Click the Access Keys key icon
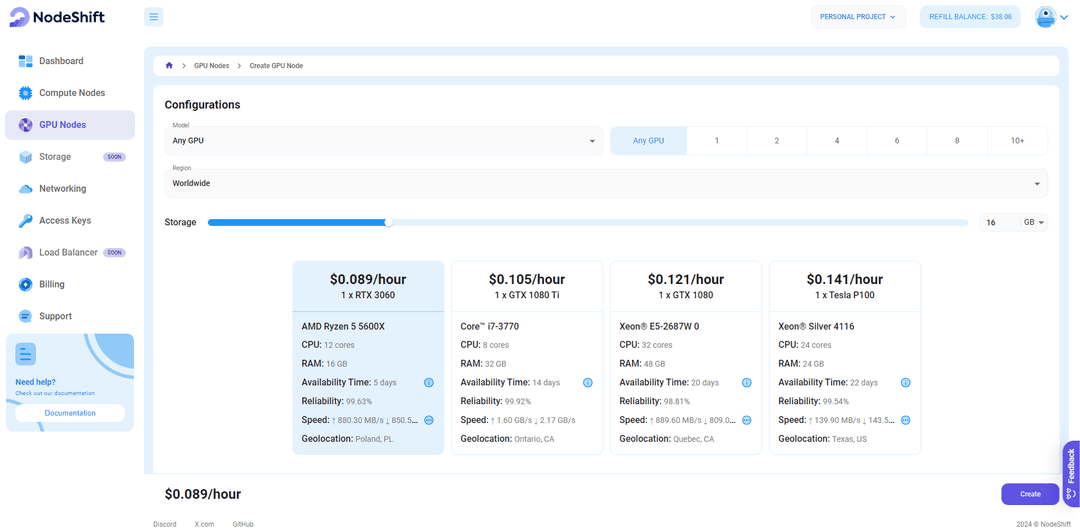The width and height of the screenshot is (1080, 531). (x=25, y=220)
